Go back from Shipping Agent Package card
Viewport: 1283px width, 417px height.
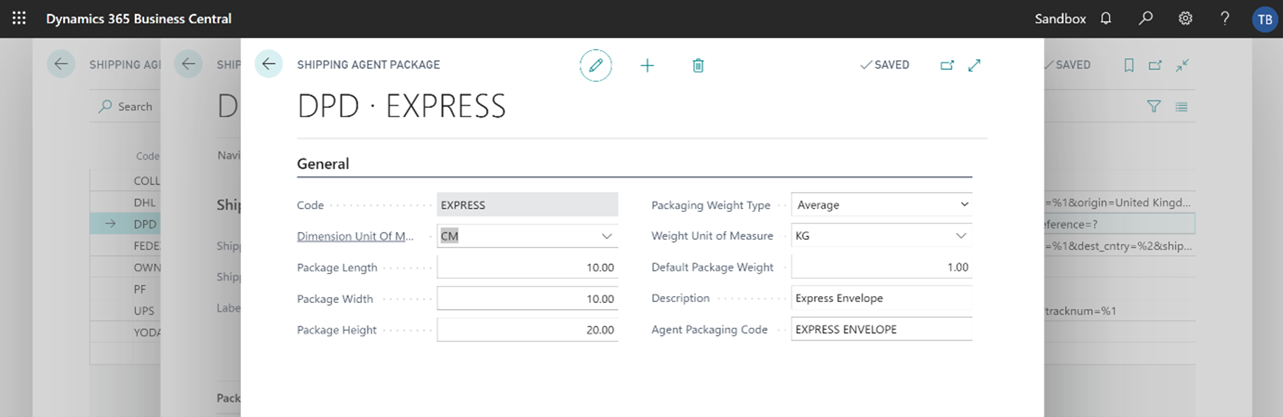tap(269, 64)
